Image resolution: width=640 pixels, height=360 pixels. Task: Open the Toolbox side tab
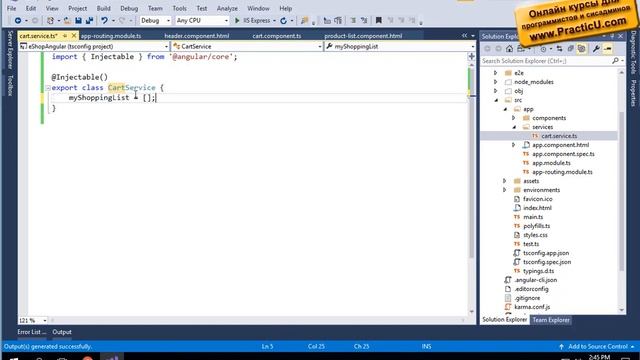(10, 85)
